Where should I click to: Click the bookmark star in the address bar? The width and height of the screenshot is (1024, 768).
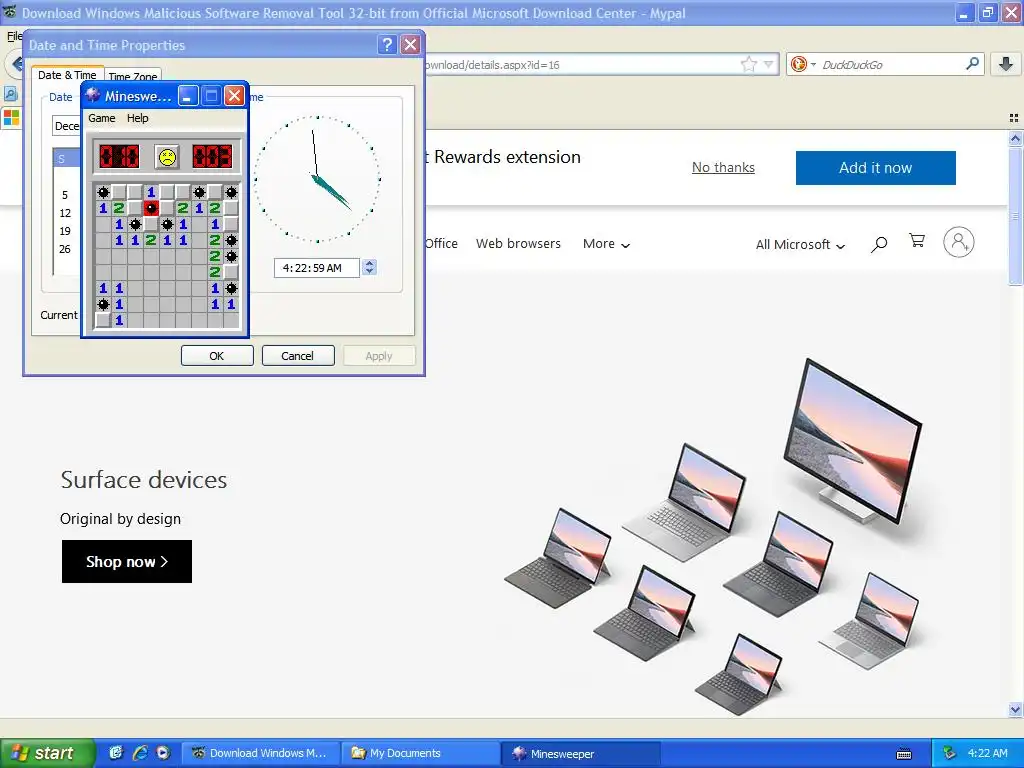(748, 64)
